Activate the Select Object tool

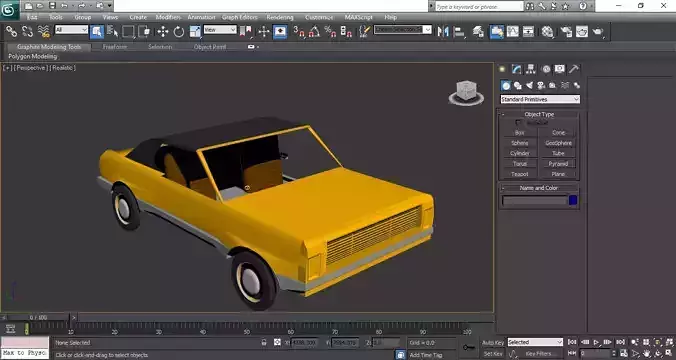(97, 31)
